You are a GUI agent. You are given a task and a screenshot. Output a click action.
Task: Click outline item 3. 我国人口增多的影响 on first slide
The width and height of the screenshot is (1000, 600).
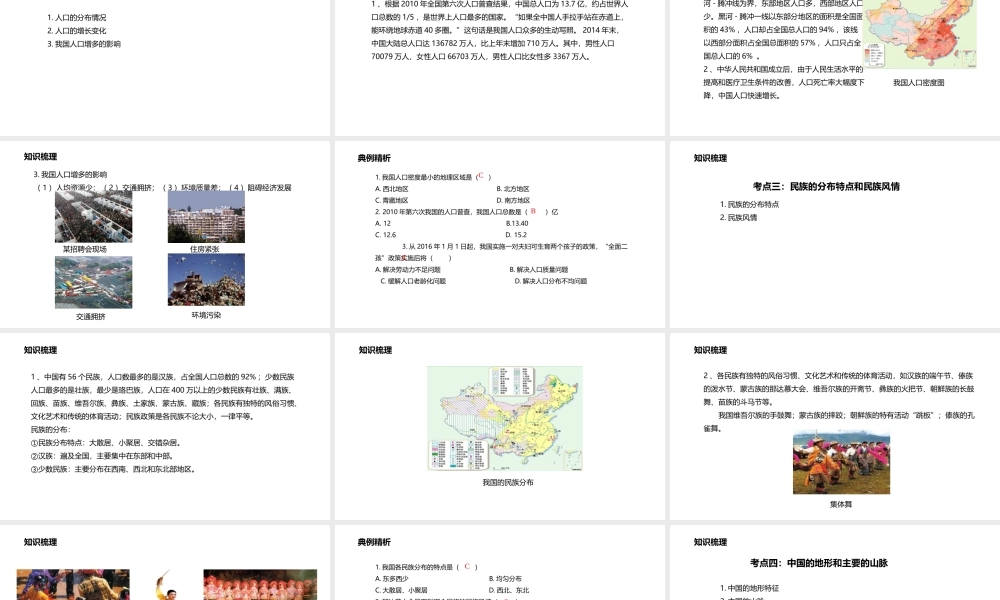84,44
